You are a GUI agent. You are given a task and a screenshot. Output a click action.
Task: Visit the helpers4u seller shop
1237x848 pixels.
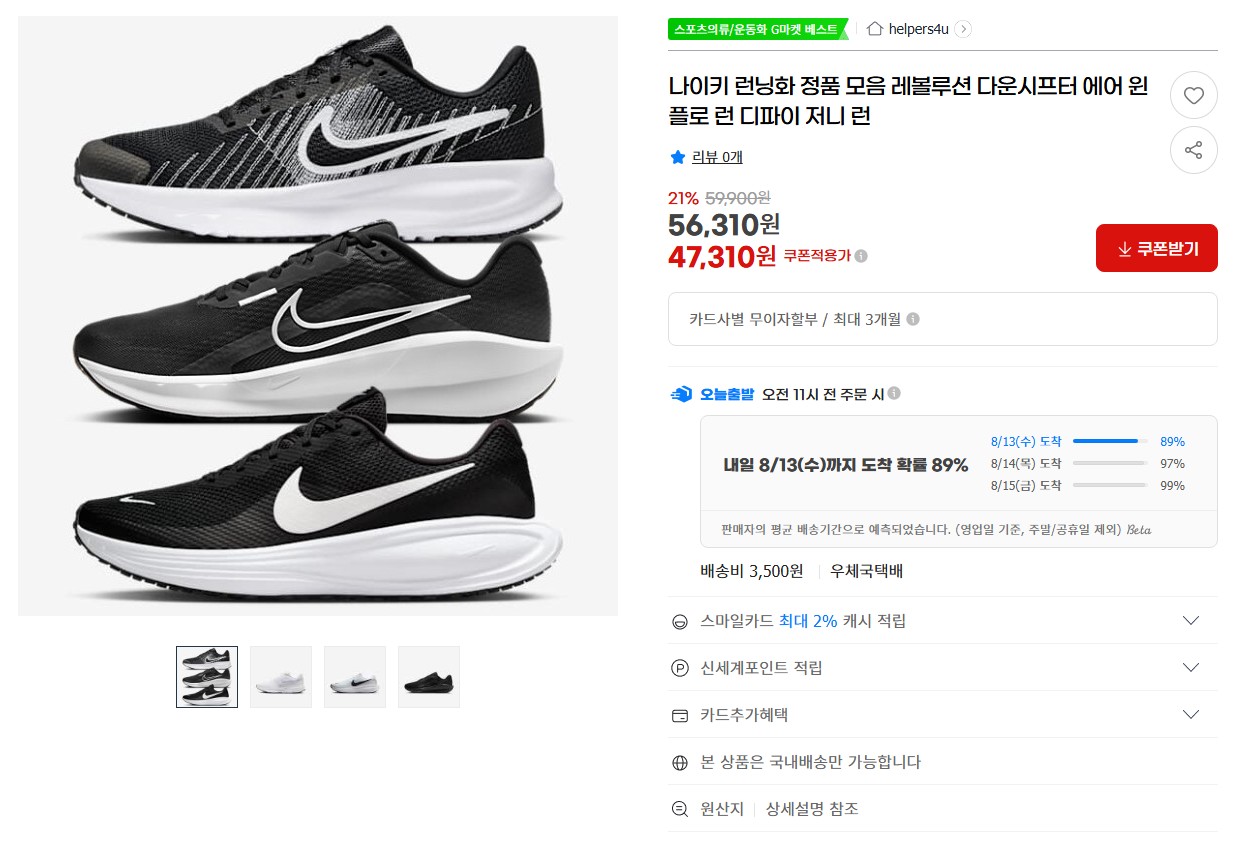tap(918, 29)
